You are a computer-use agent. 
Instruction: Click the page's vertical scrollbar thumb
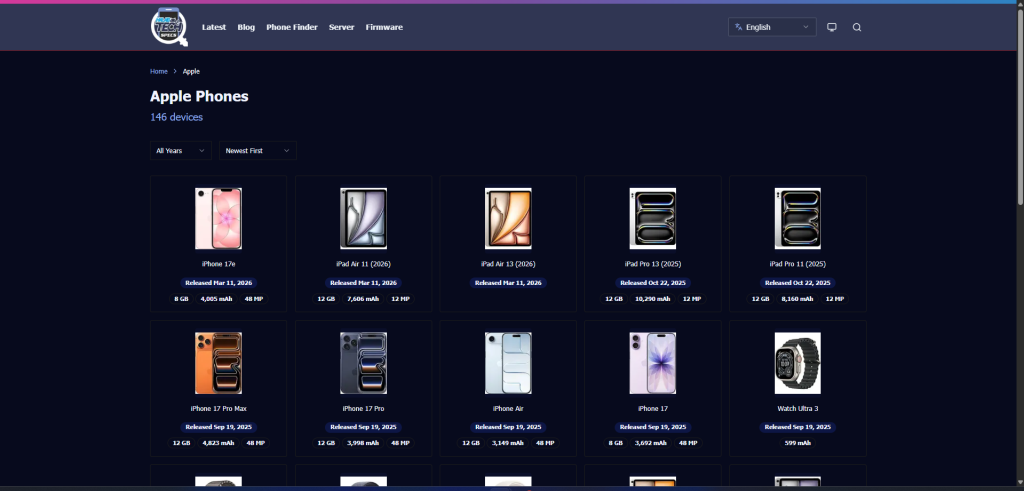tap(1019, 108)
